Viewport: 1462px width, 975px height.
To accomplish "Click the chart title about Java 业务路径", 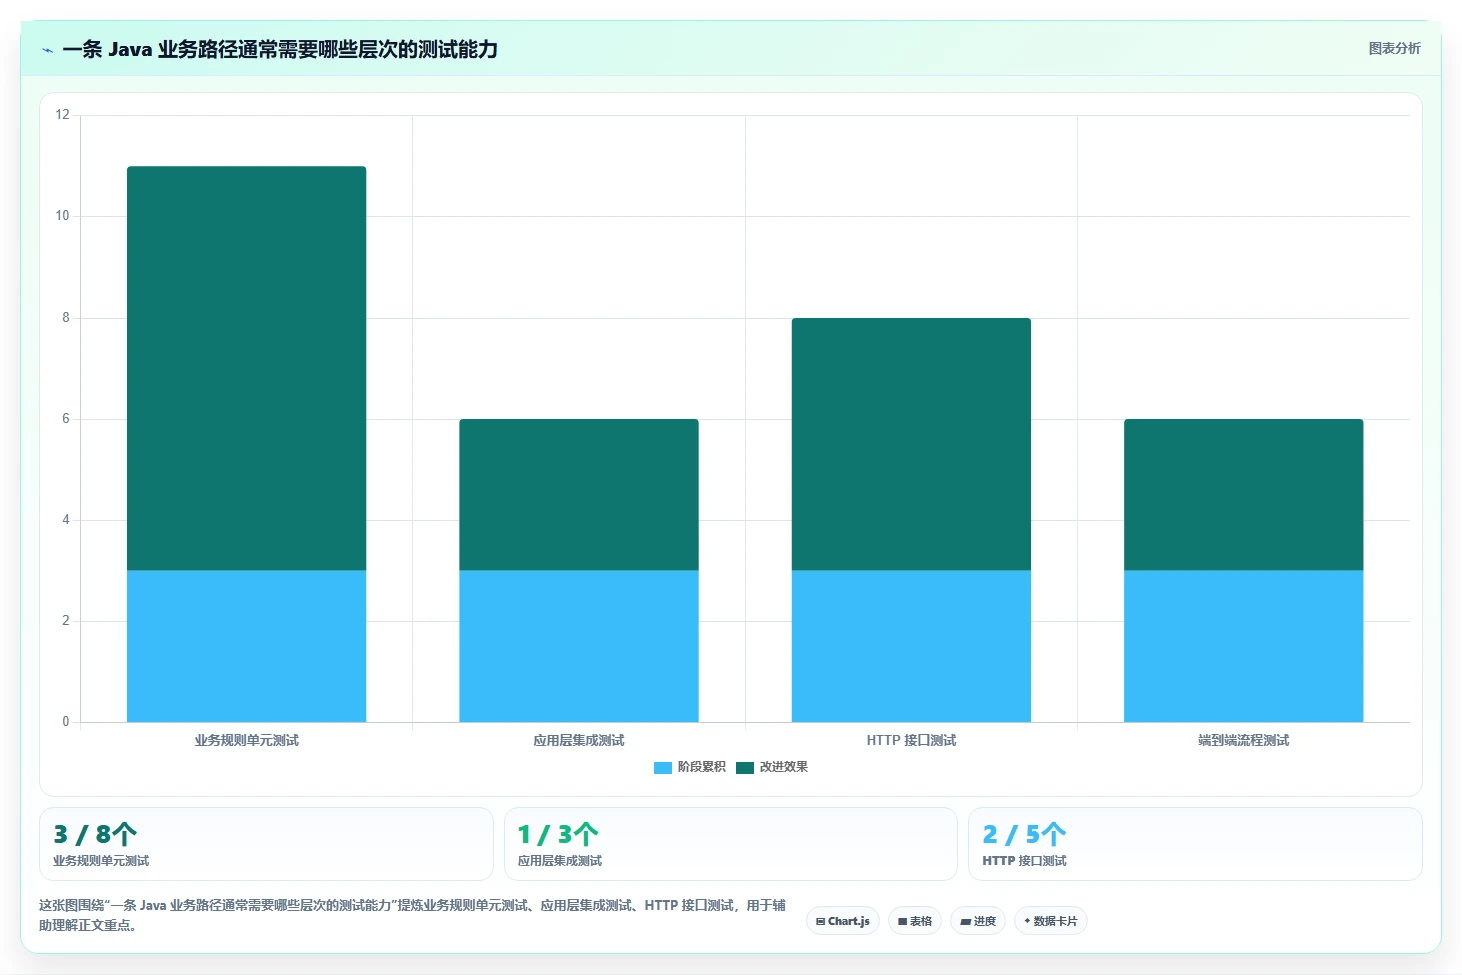I will [280, 49].
